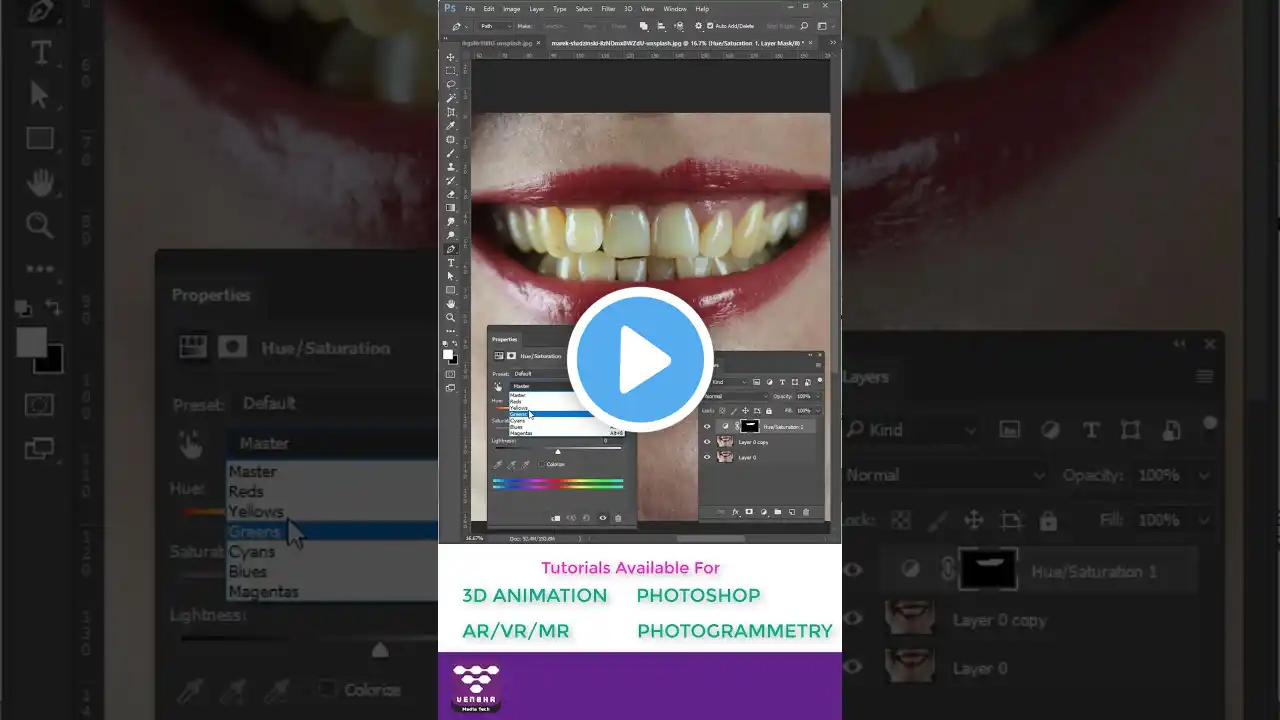The width and height of the screenshot is (1280, 720).
Task: Click the Hue/Saturation layer mask thumbnail
Action: (x=750, y=426)
